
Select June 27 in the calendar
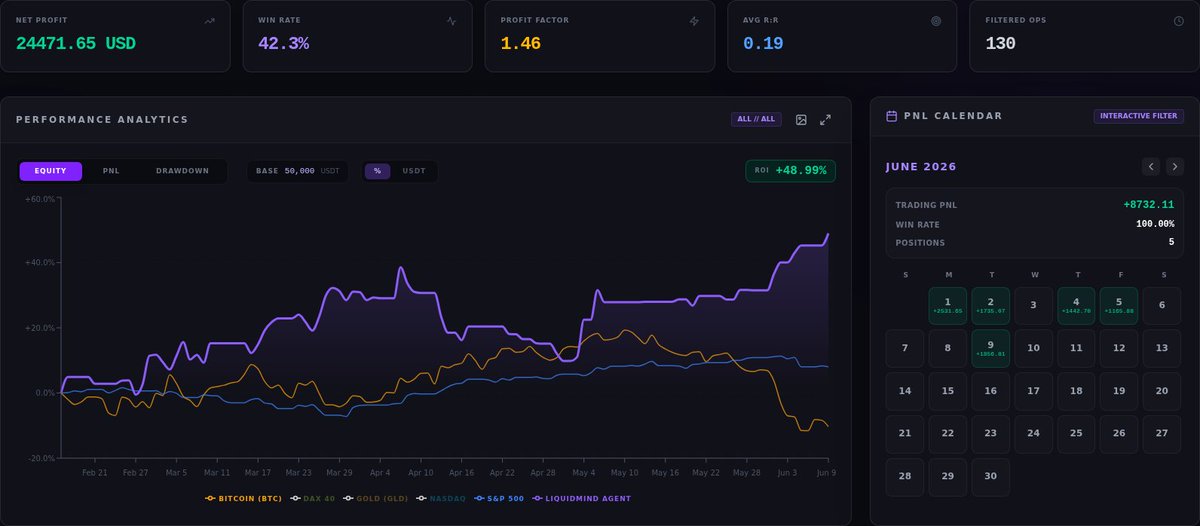[1162, 433]
